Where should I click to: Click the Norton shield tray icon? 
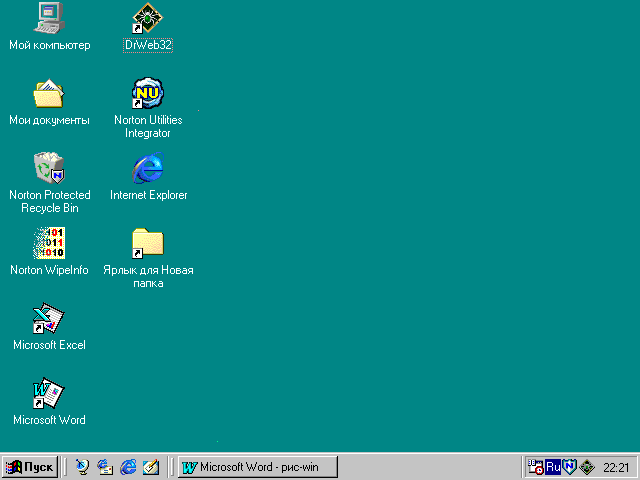pyautogui.click(x=570, y=467)
